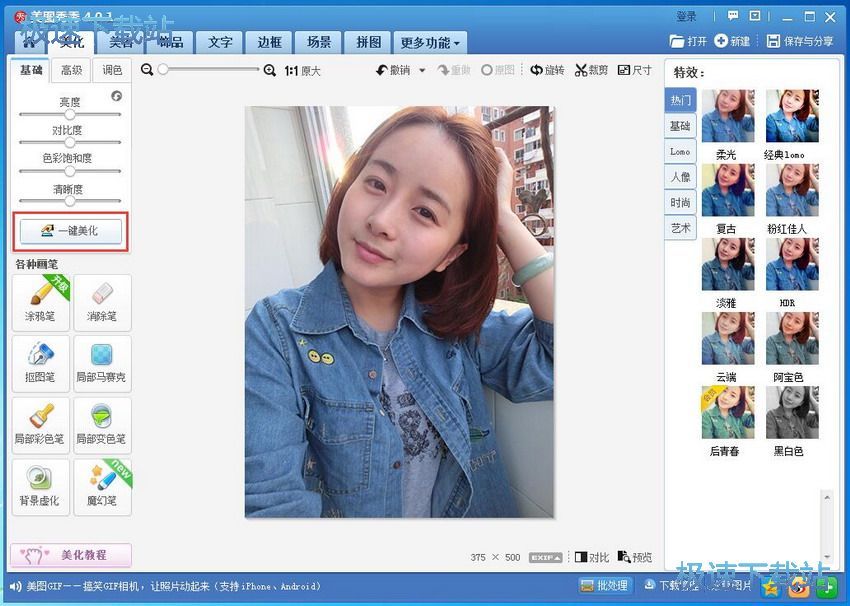Click the 清晰度 sharpness slider handle
The height and width of the screenshot is (606, 850).
point(70,201)
